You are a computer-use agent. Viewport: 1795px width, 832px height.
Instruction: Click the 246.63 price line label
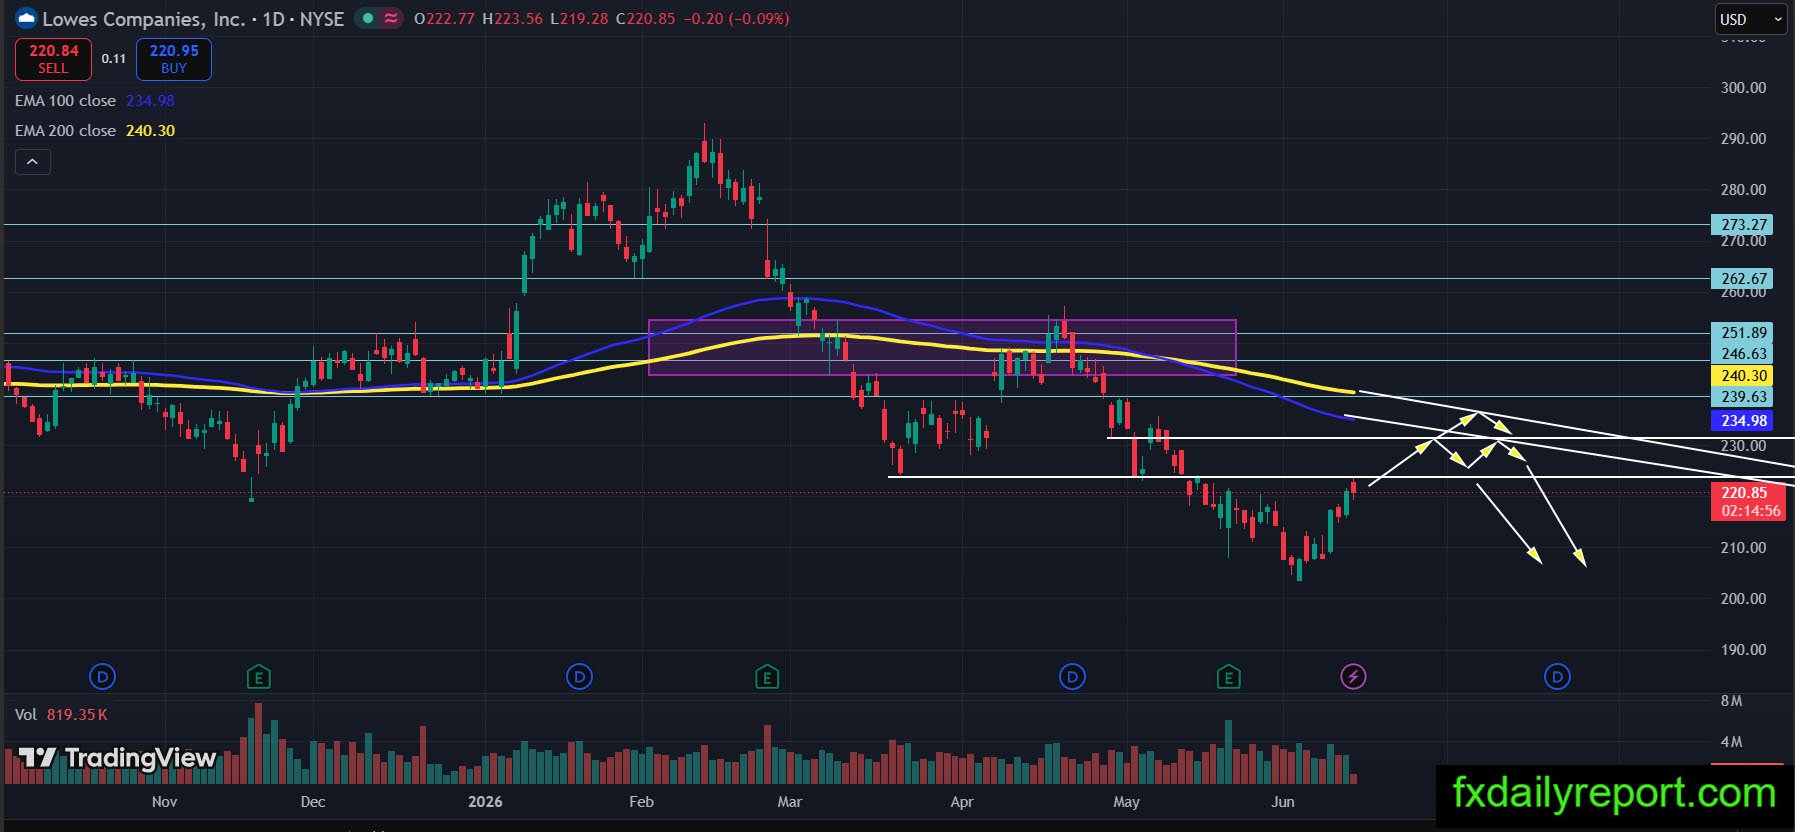(1744, 354)
